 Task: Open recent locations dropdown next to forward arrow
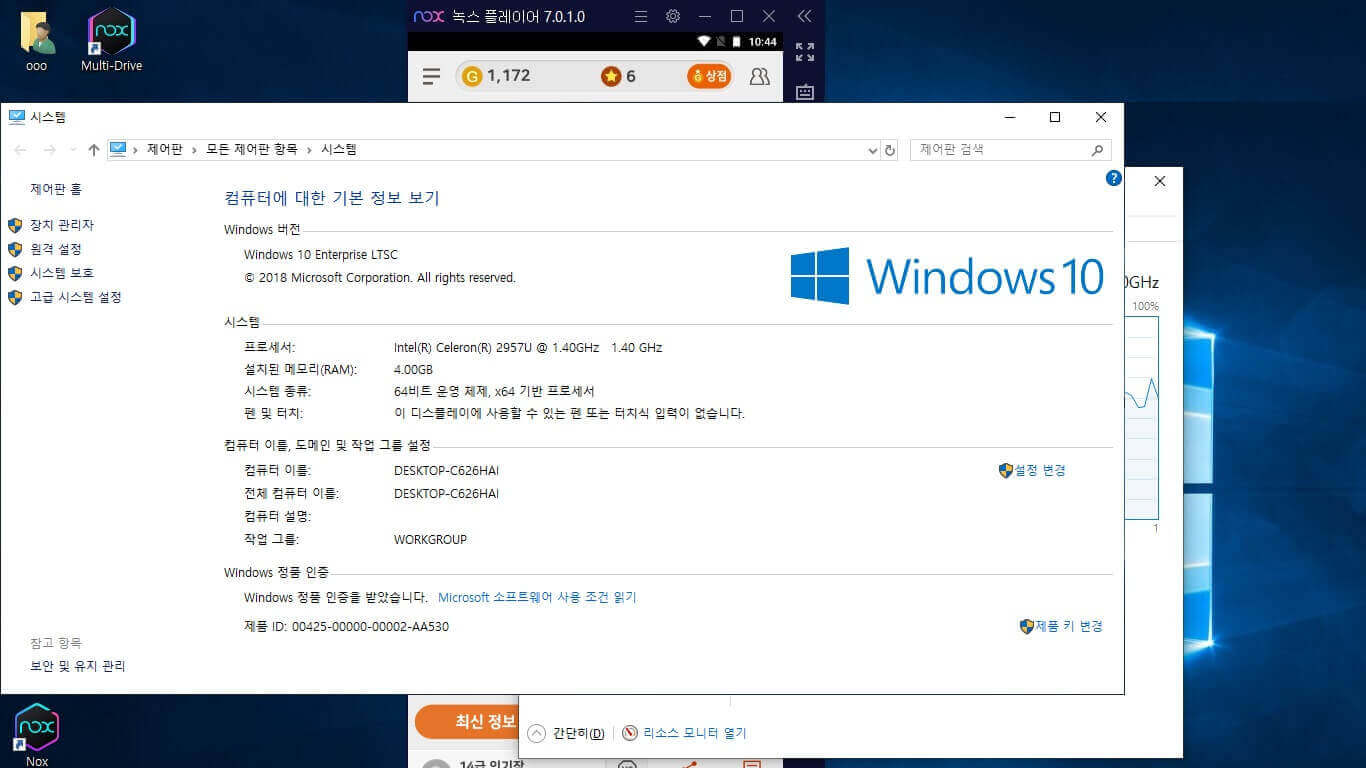click(73, 150)
